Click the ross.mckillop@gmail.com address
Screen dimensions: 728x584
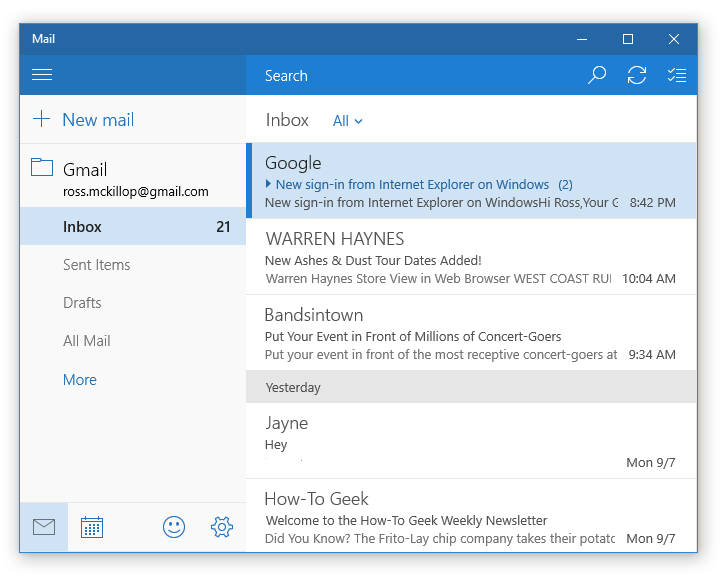click(x=136, y=191)
